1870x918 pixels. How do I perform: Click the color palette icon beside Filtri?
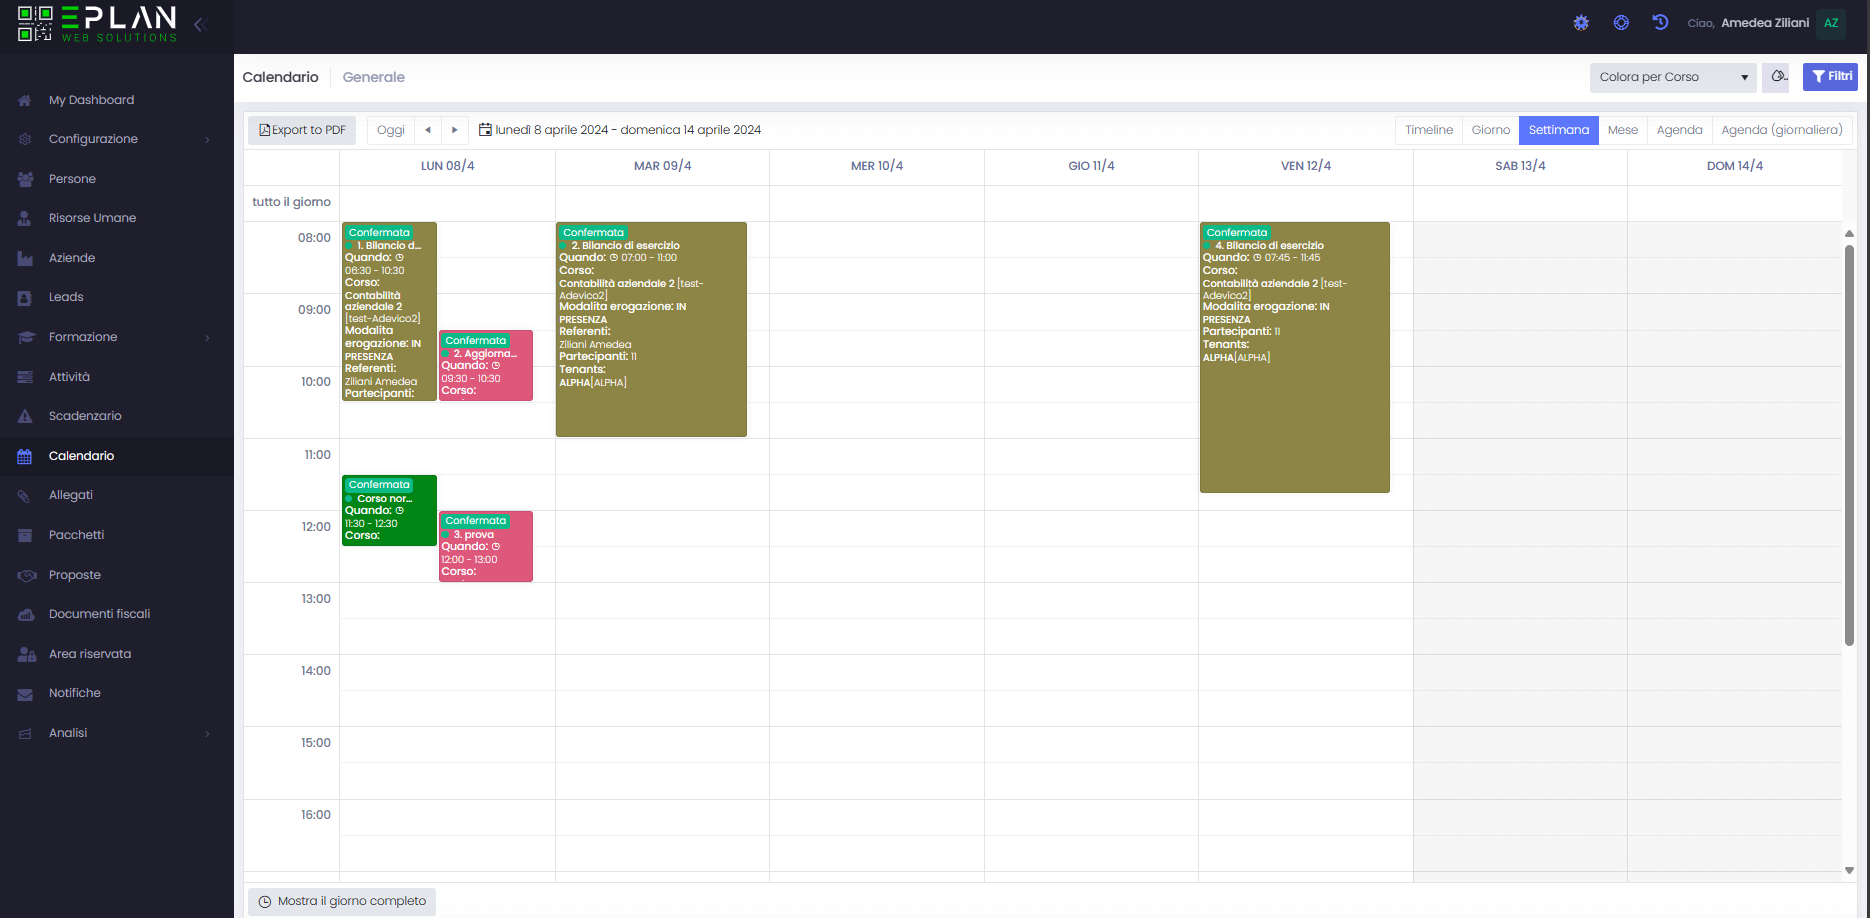click(x=1776, y=77)
